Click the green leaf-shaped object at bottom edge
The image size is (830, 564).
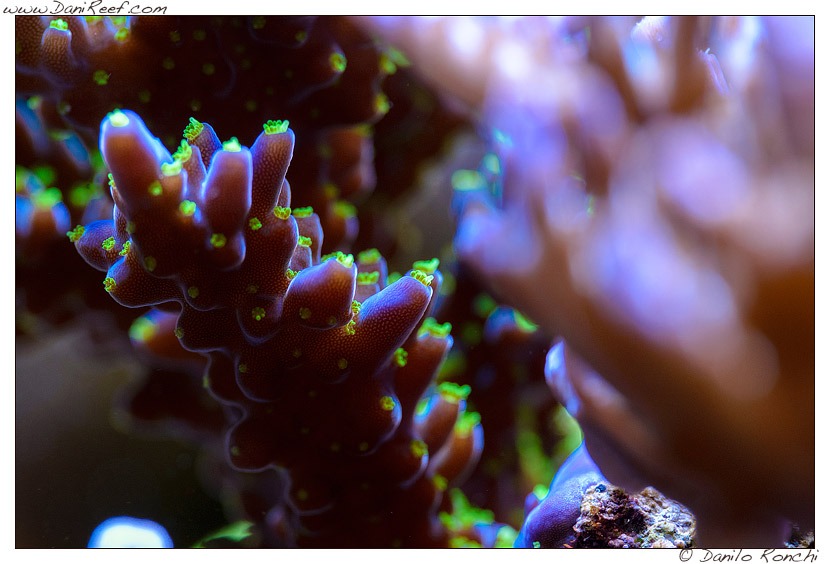[226, 535]
